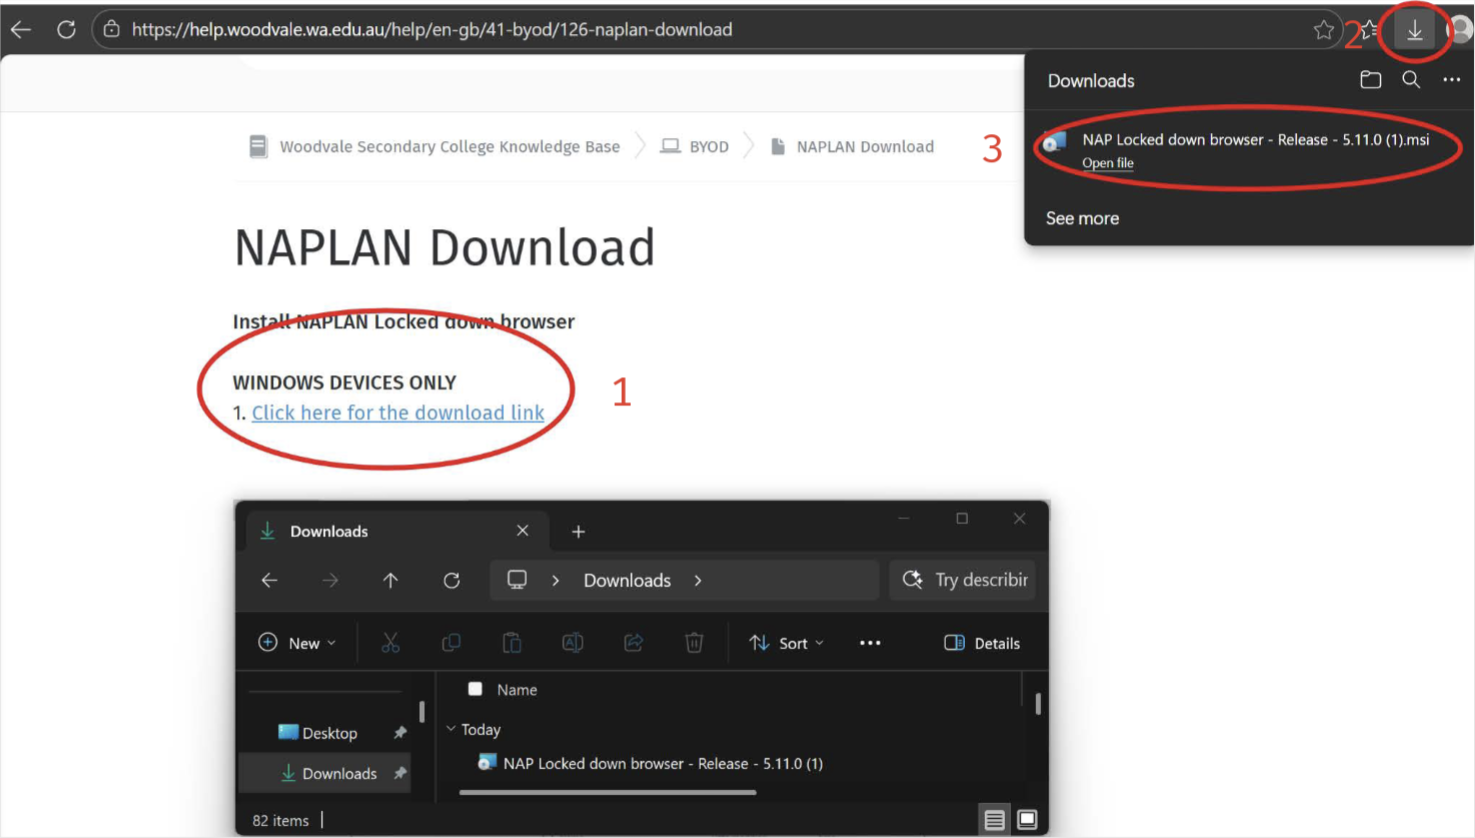Click the Details pane button
Screen dimensions: 1475x838
[982, 643]
